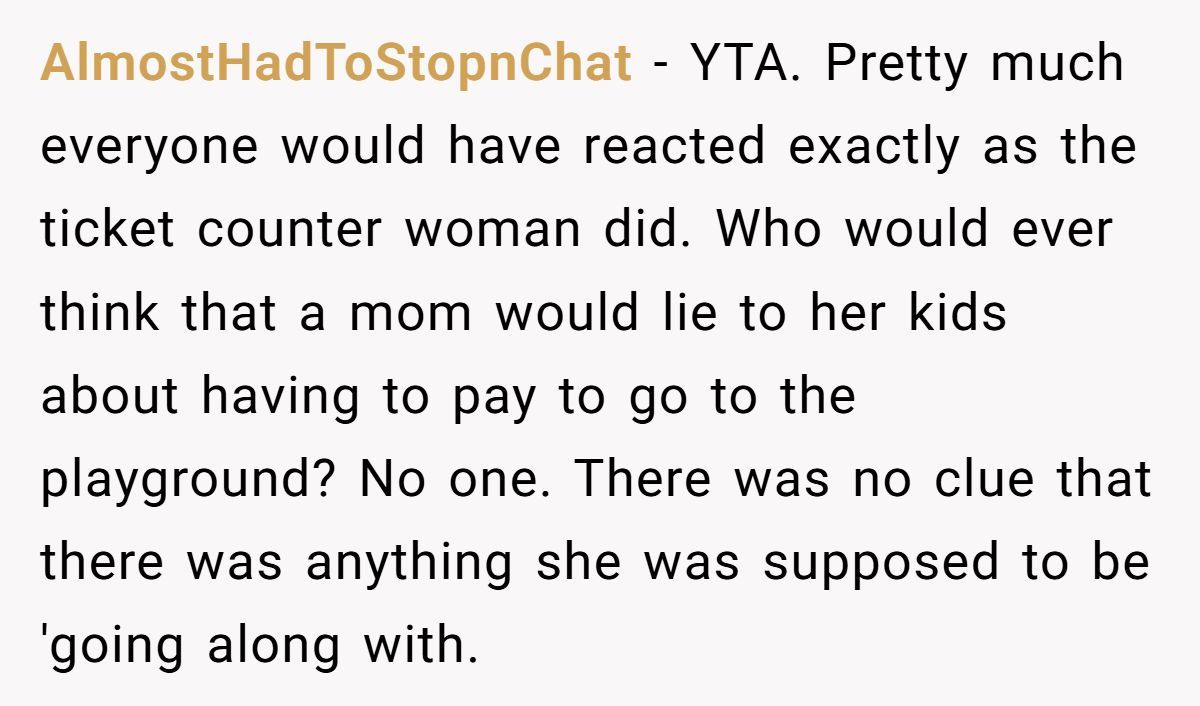Click the word "counter" in the comment

[289, 230]
